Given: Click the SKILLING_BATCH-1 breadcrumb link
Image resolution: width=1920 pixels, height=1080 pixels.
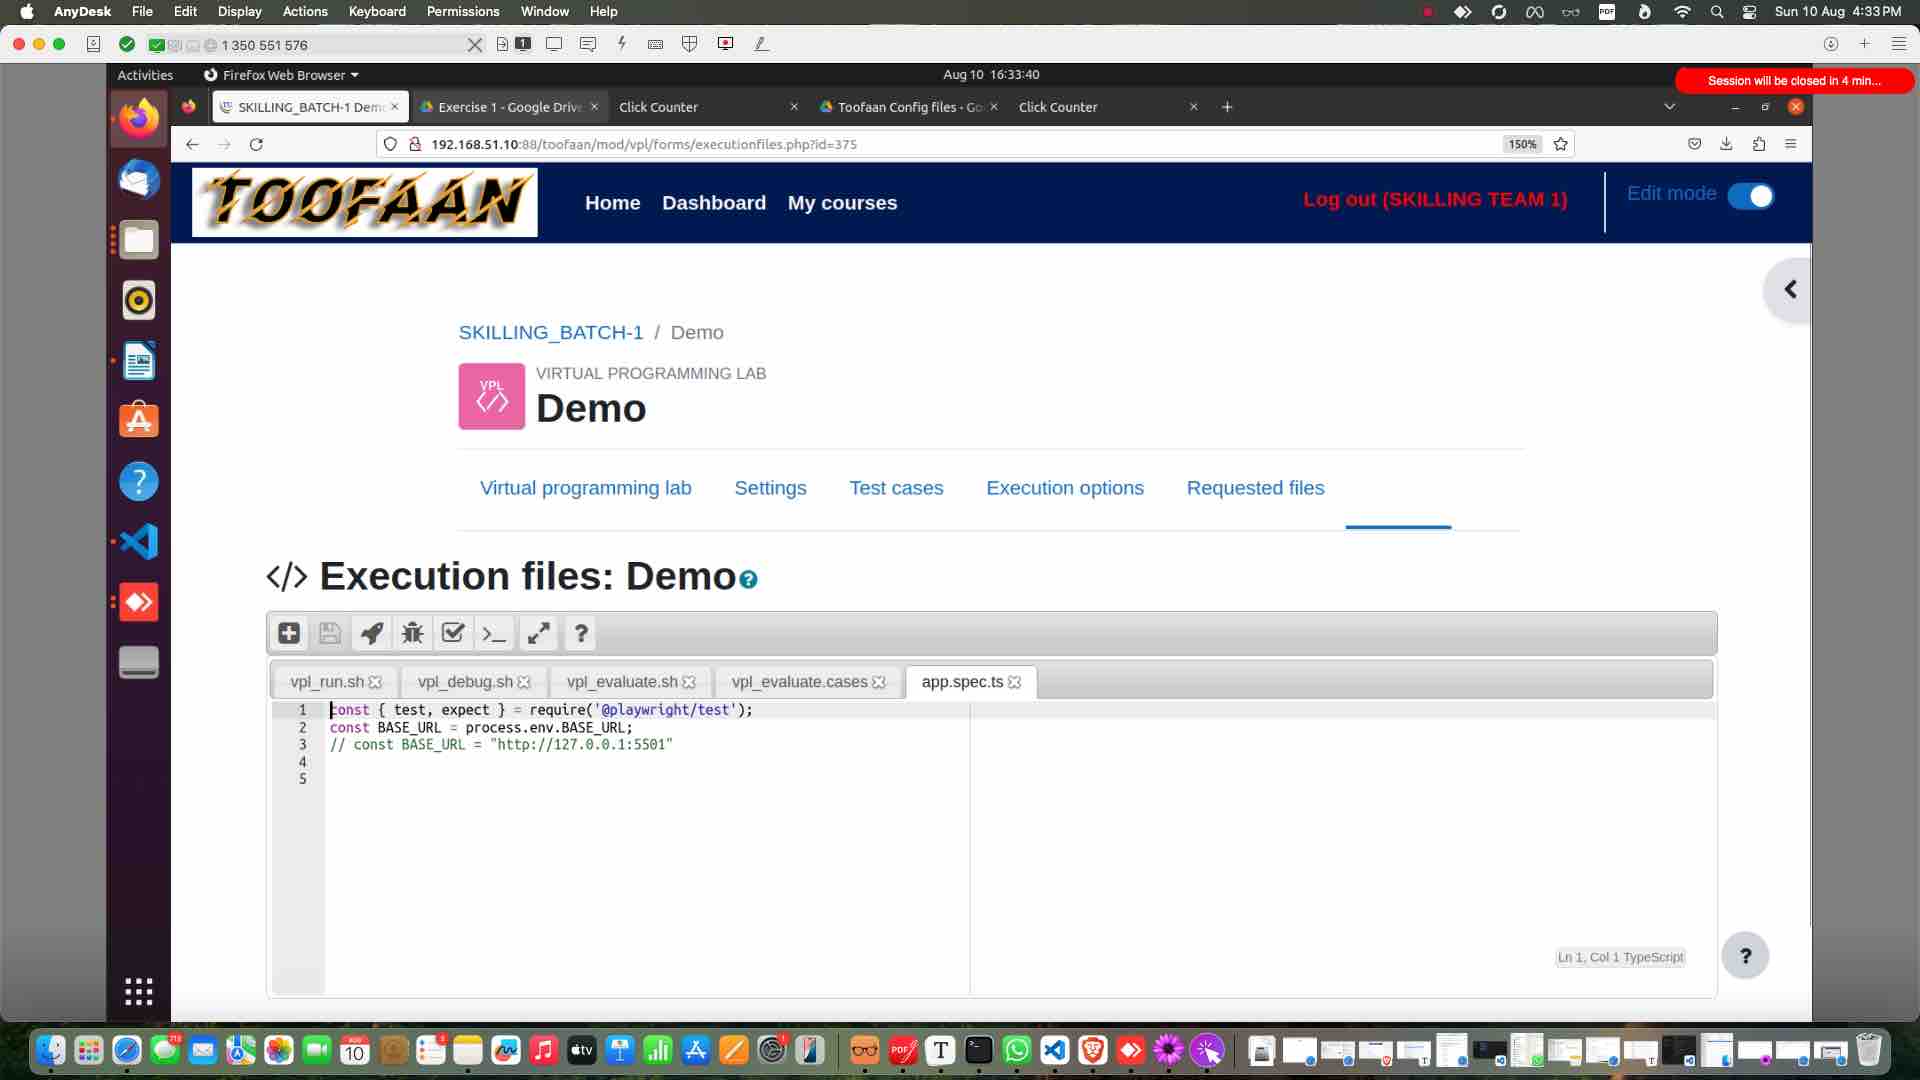Looking at the screenshot, I should point(551,332).
